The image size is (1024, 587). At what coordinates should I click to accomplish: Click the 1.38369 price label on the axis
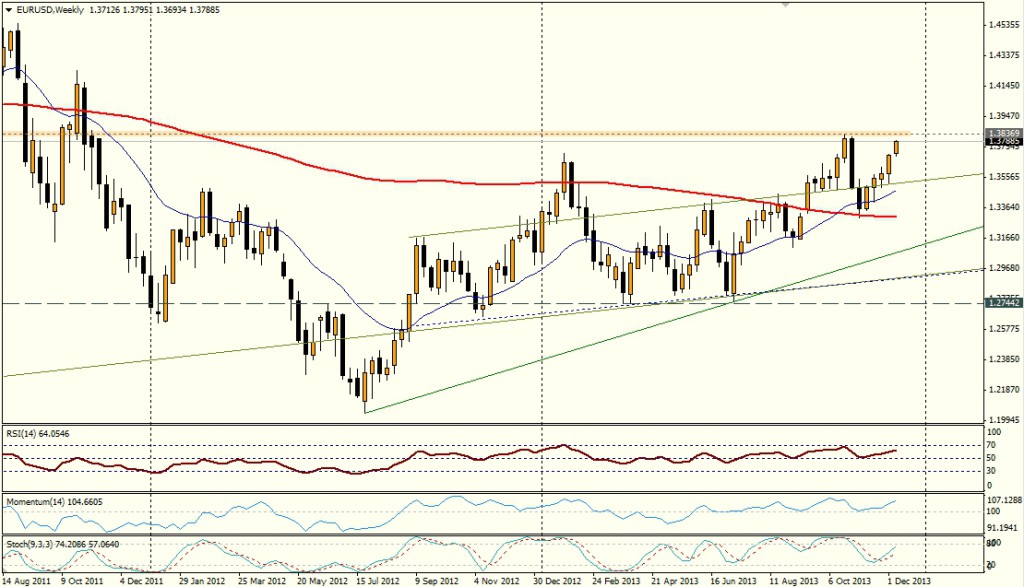tap(1002, 132)
